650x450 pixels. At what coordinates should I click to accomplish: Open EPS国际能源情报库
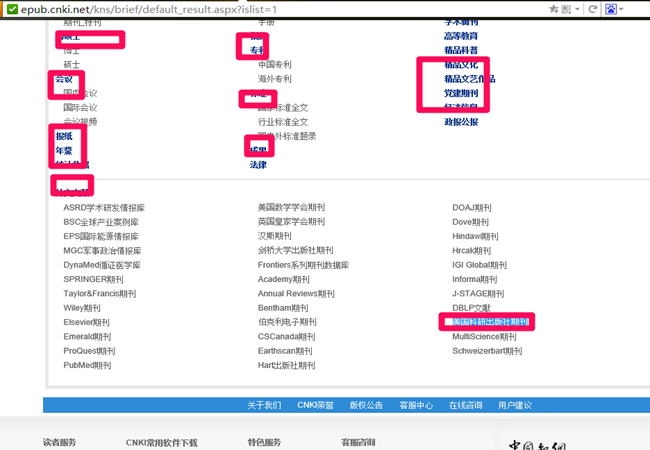(x=101, y=236)
